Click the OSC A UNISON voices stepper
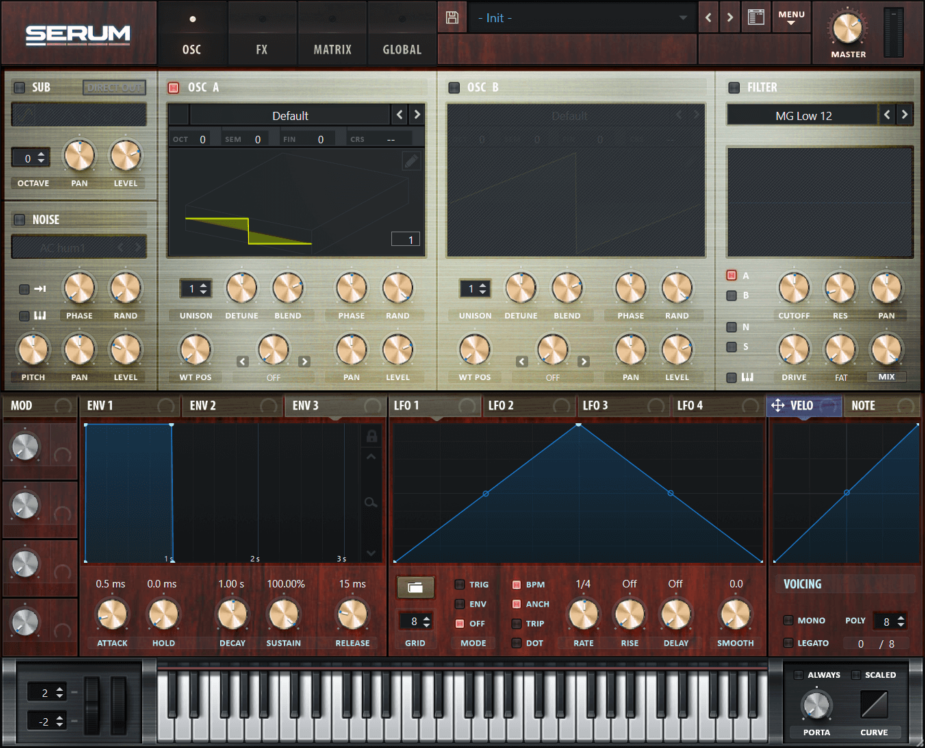Viewport: 925px width, 748px height. 196,288
